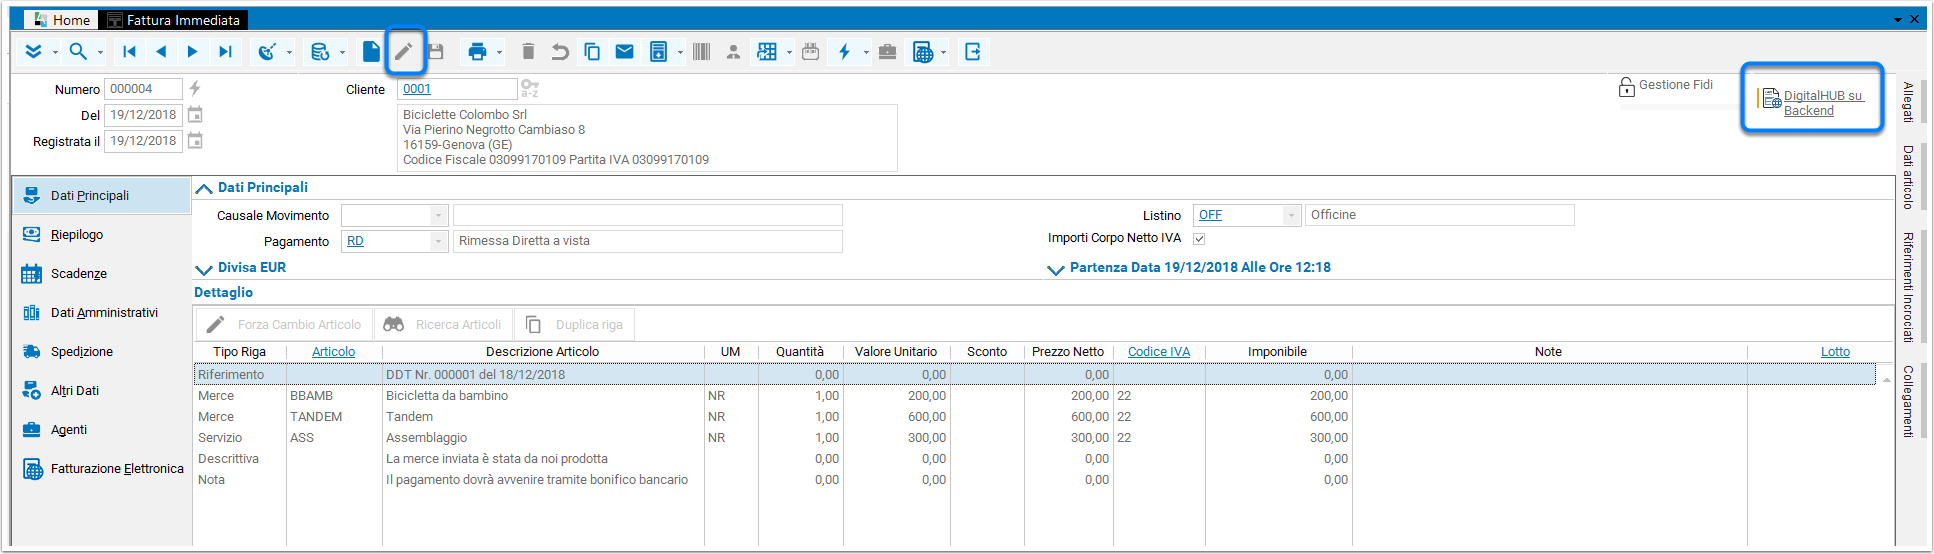Open the dropdown arrow next to print icon

tap(499, 53)
